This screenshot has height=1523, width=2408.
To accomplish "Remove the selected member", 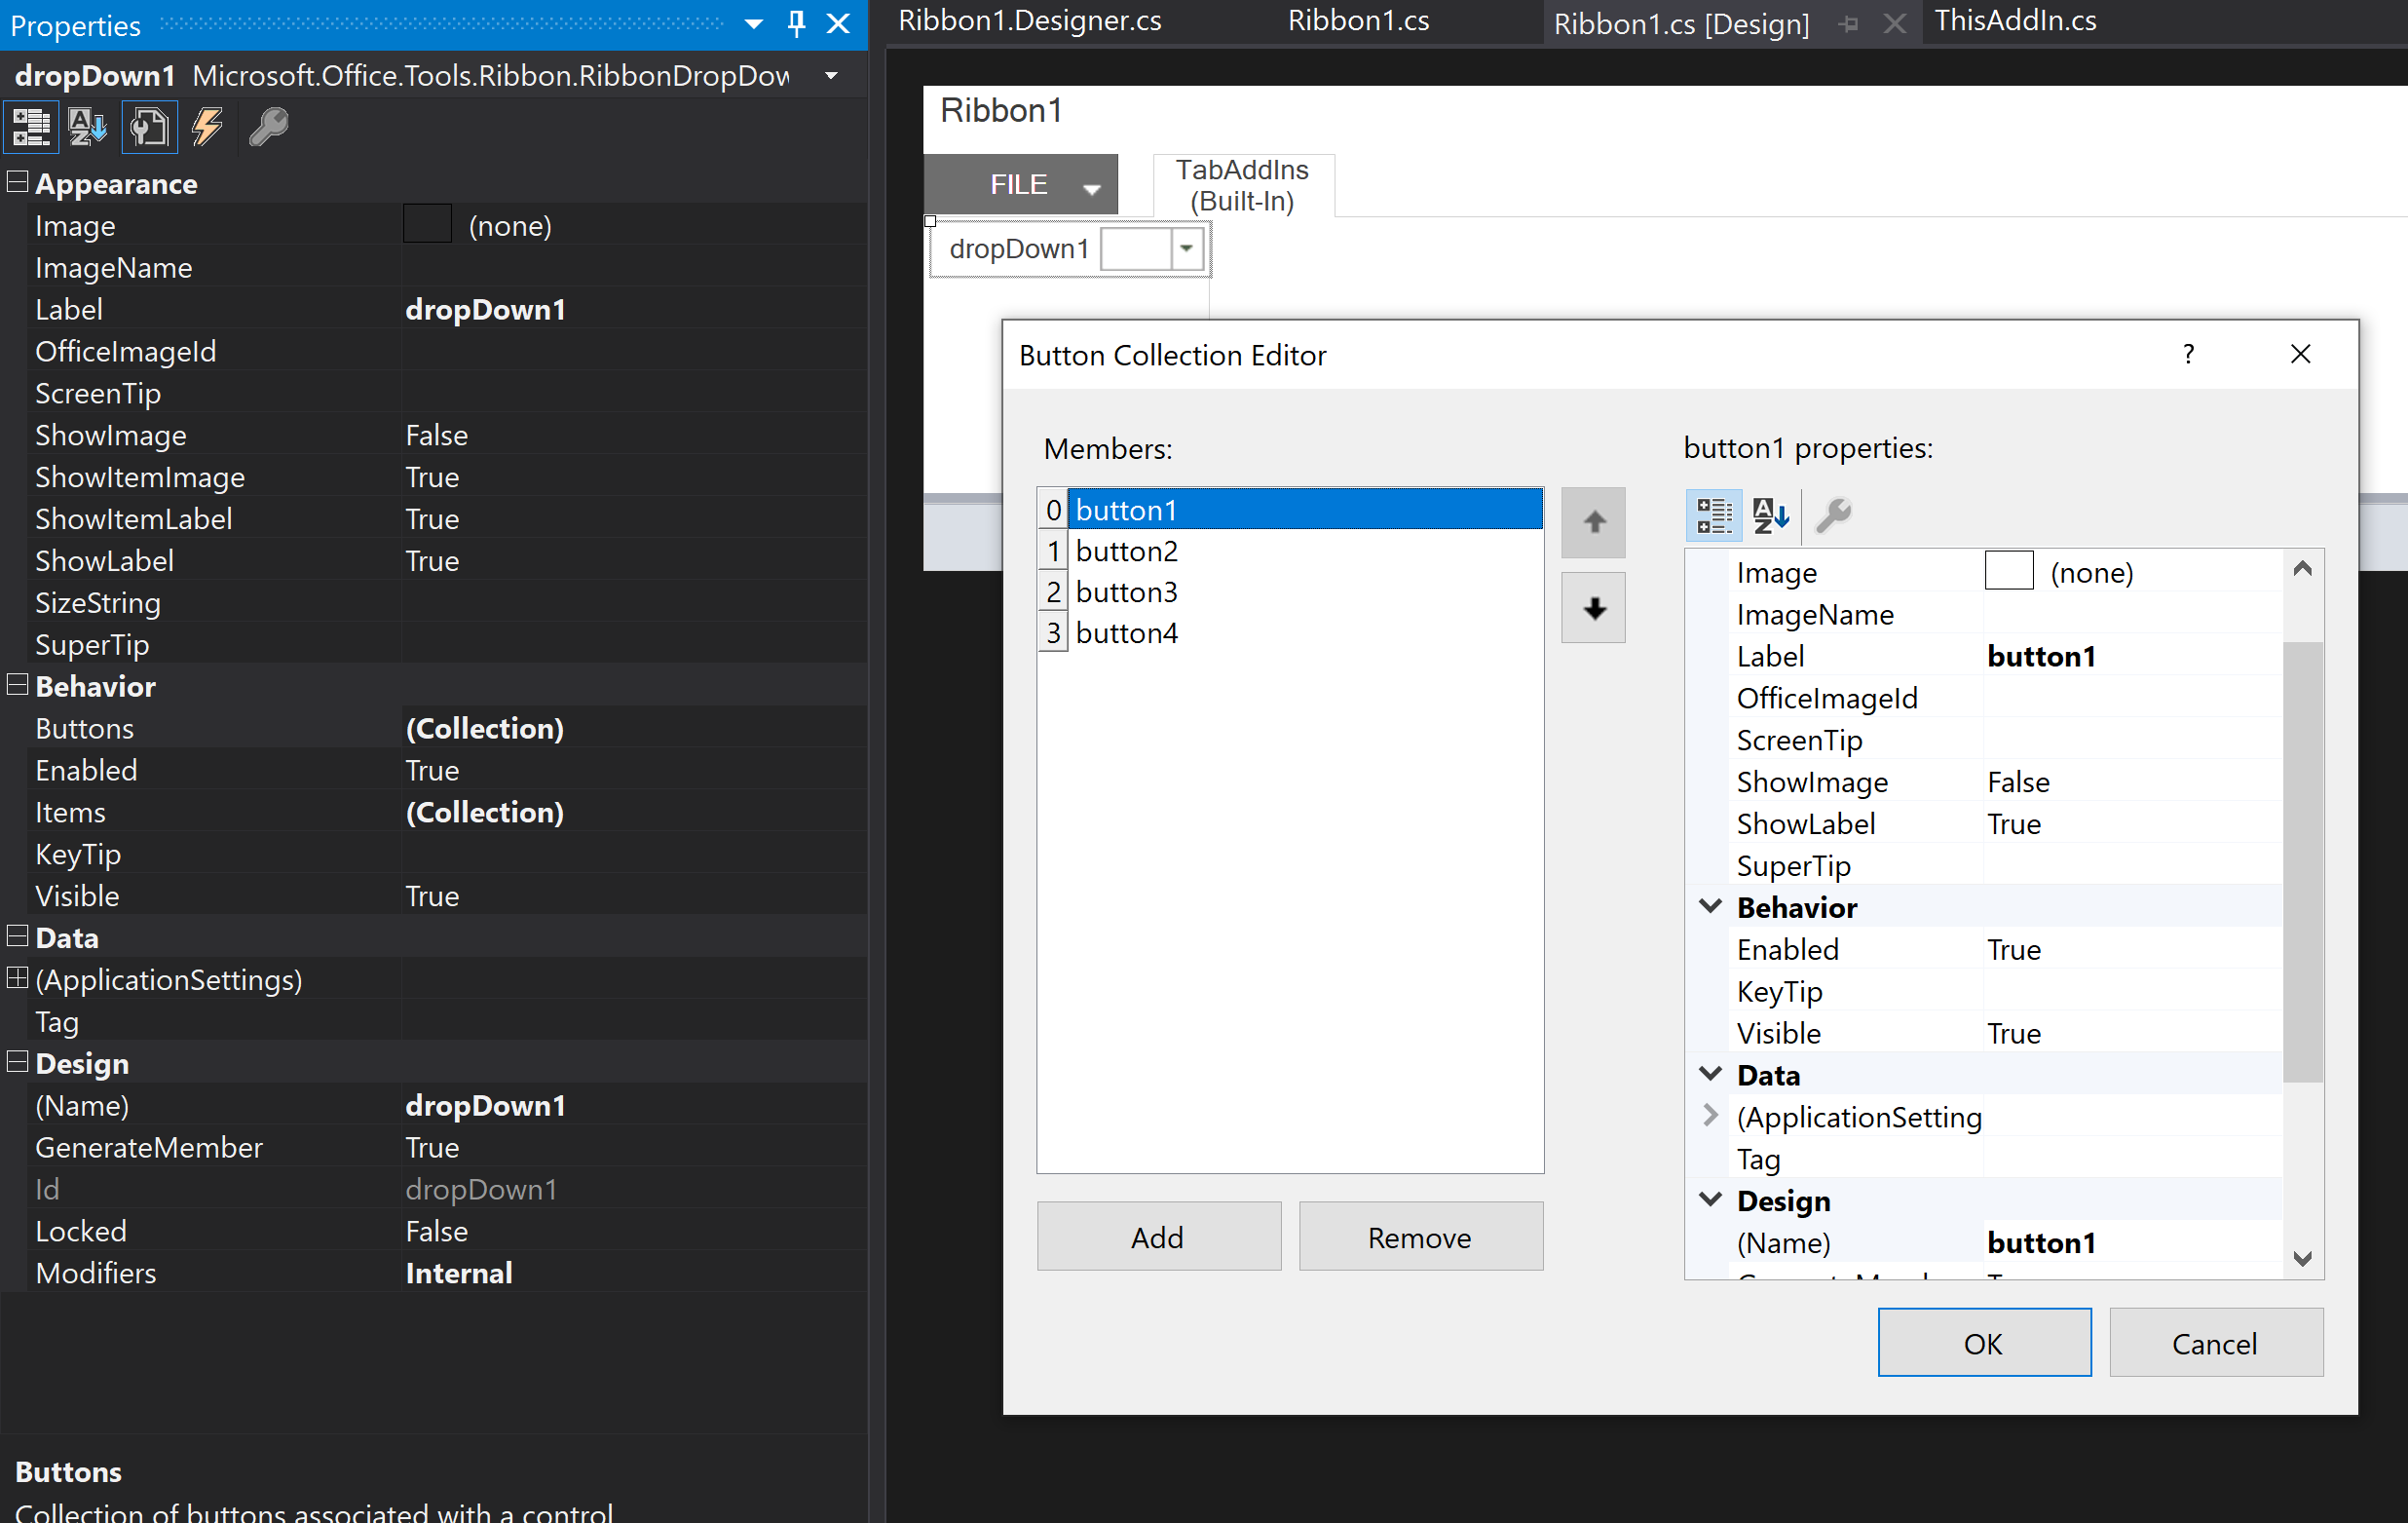I will 1421,1237.
